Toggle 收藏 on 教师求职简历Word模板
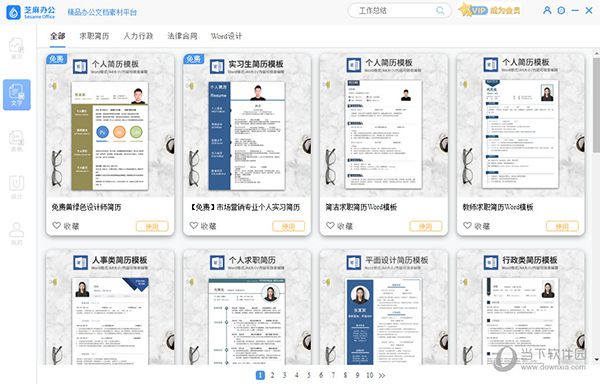 (476, 226)
